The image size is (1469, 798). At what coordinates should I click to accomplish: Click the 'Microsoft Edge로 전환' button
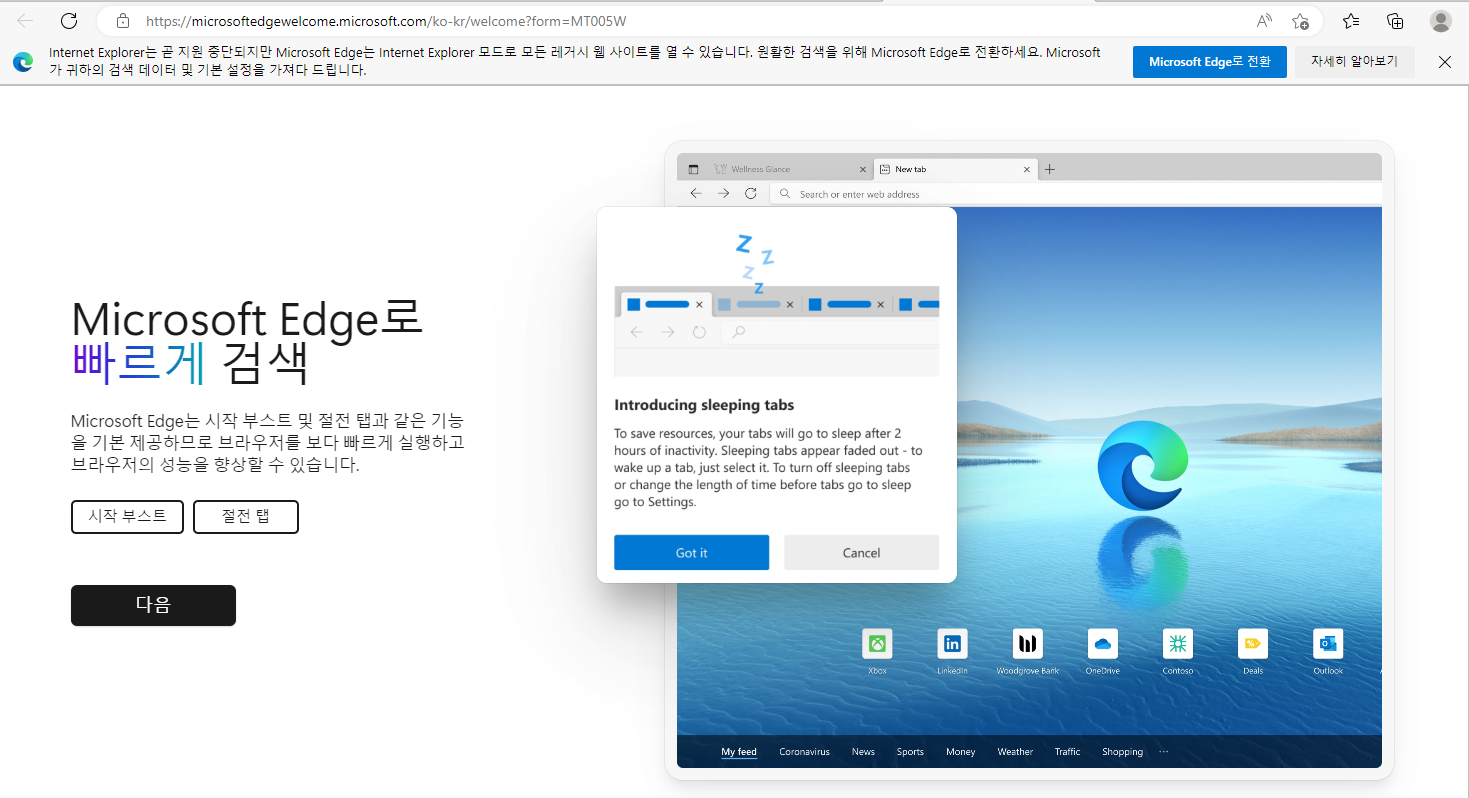(1209, 62)
